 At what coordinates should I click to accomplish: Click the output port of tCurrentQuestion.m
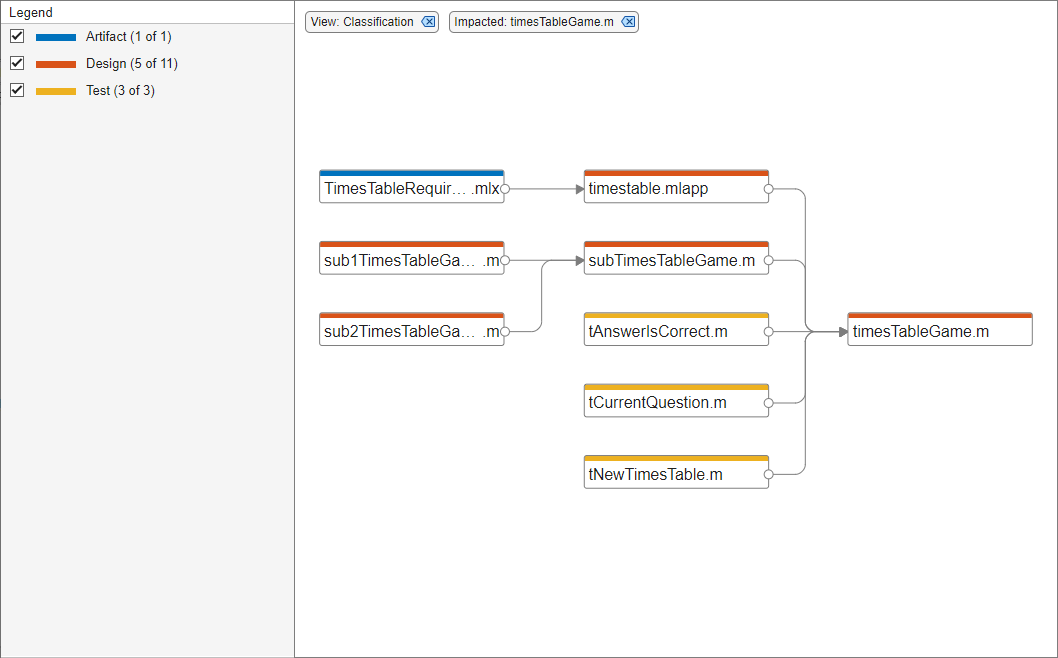pyautogui.click(x=768, y=403)
